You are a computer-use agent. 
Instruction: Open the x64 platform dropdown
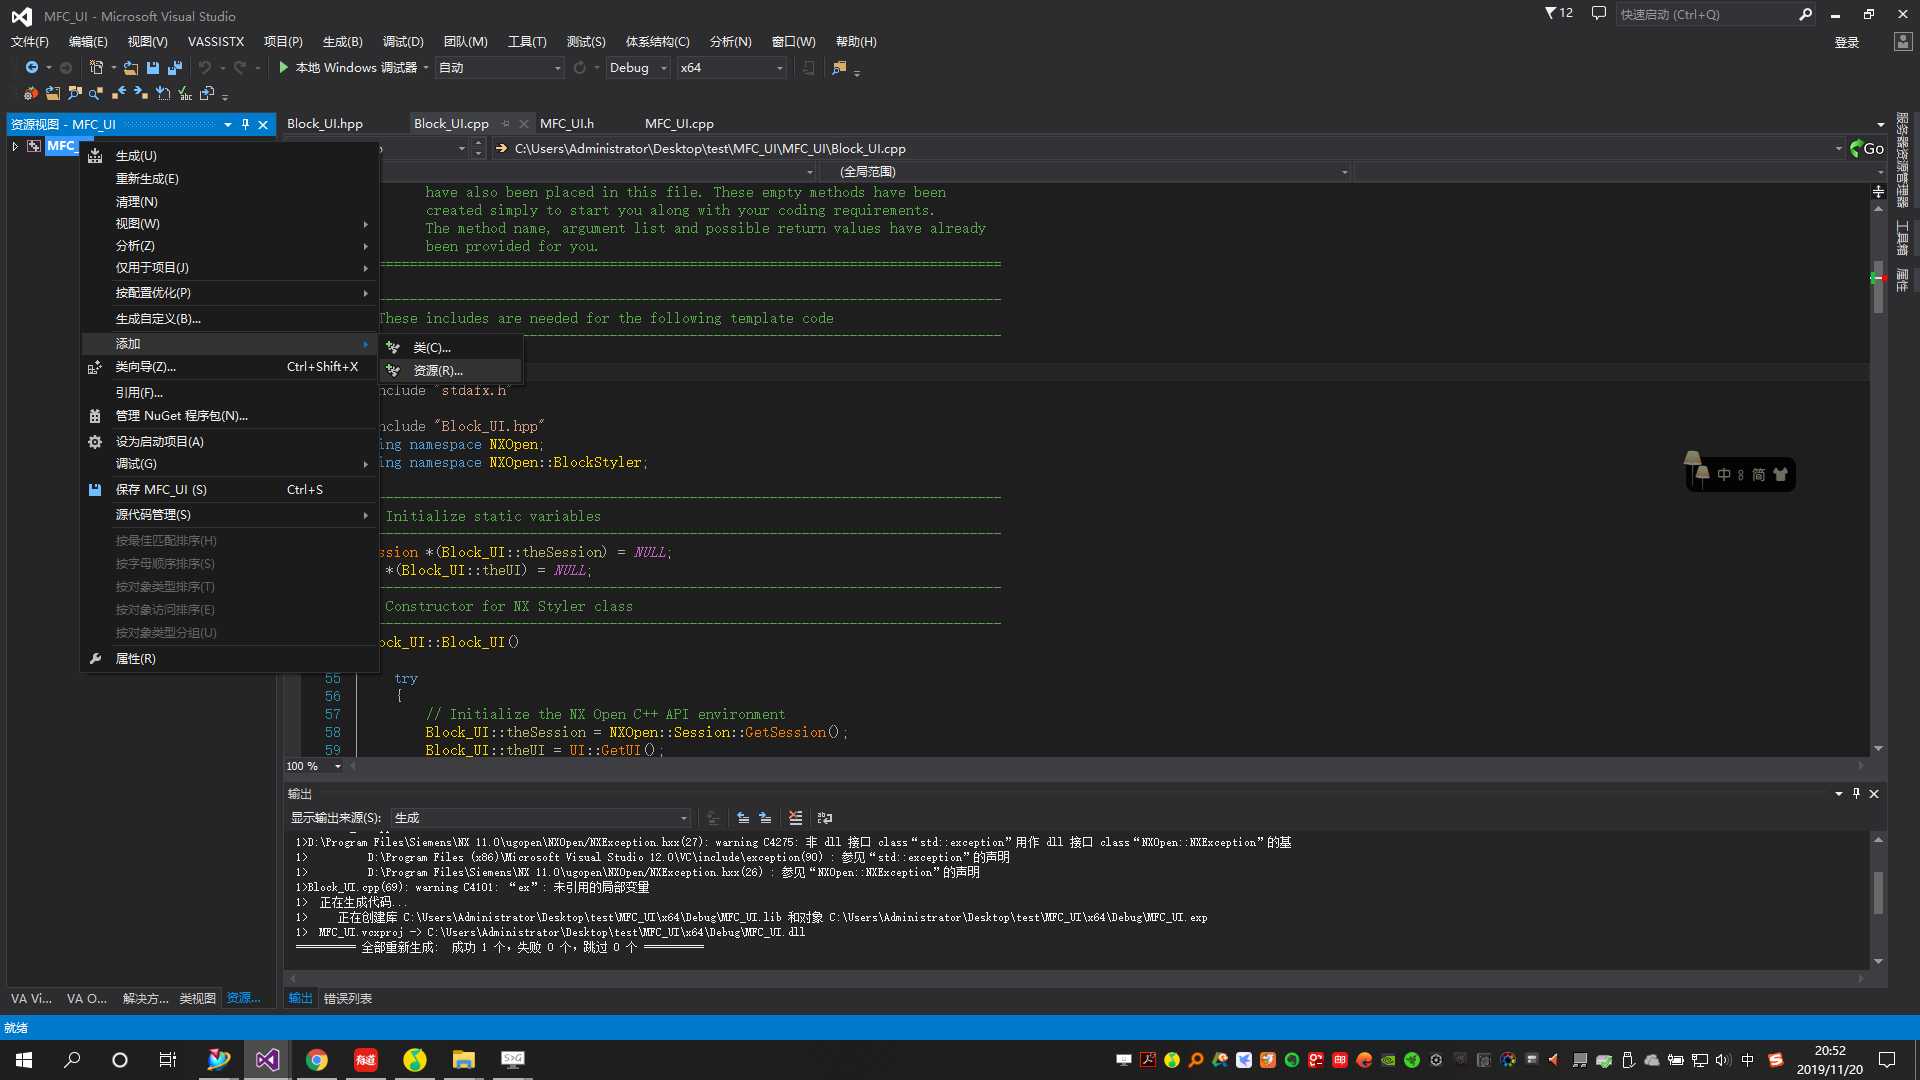click(x=731, y=67)
